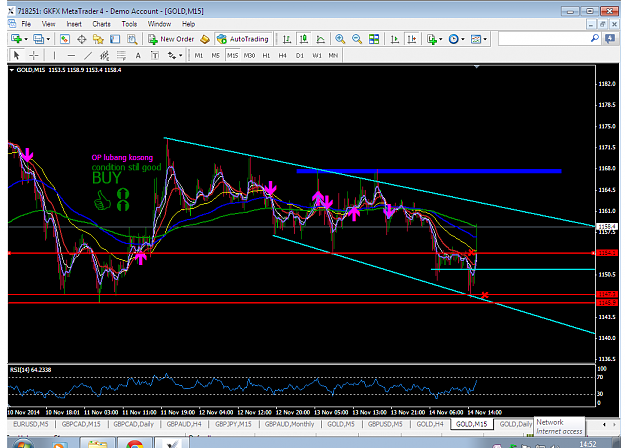Select the blue resistance rectangle on chart
Viewport: 625px width, 448px height.
(x=429, y=171)
